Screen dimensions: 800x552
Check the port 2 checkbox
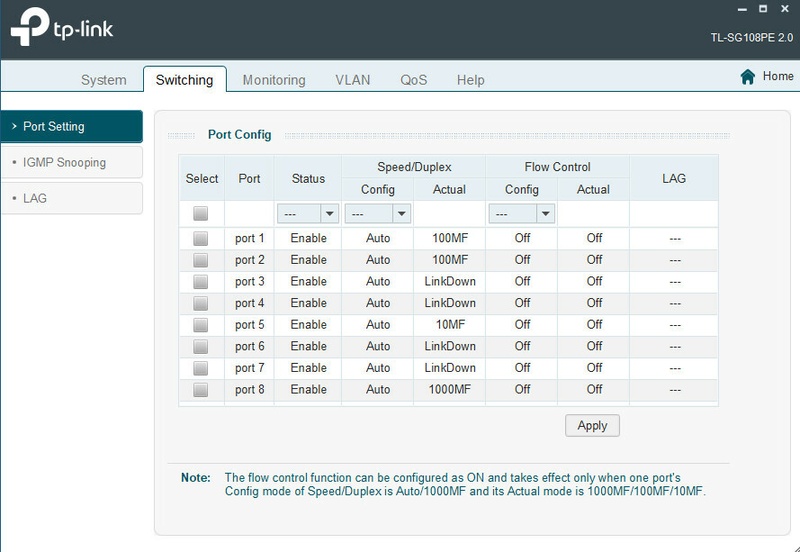(201, 260)
